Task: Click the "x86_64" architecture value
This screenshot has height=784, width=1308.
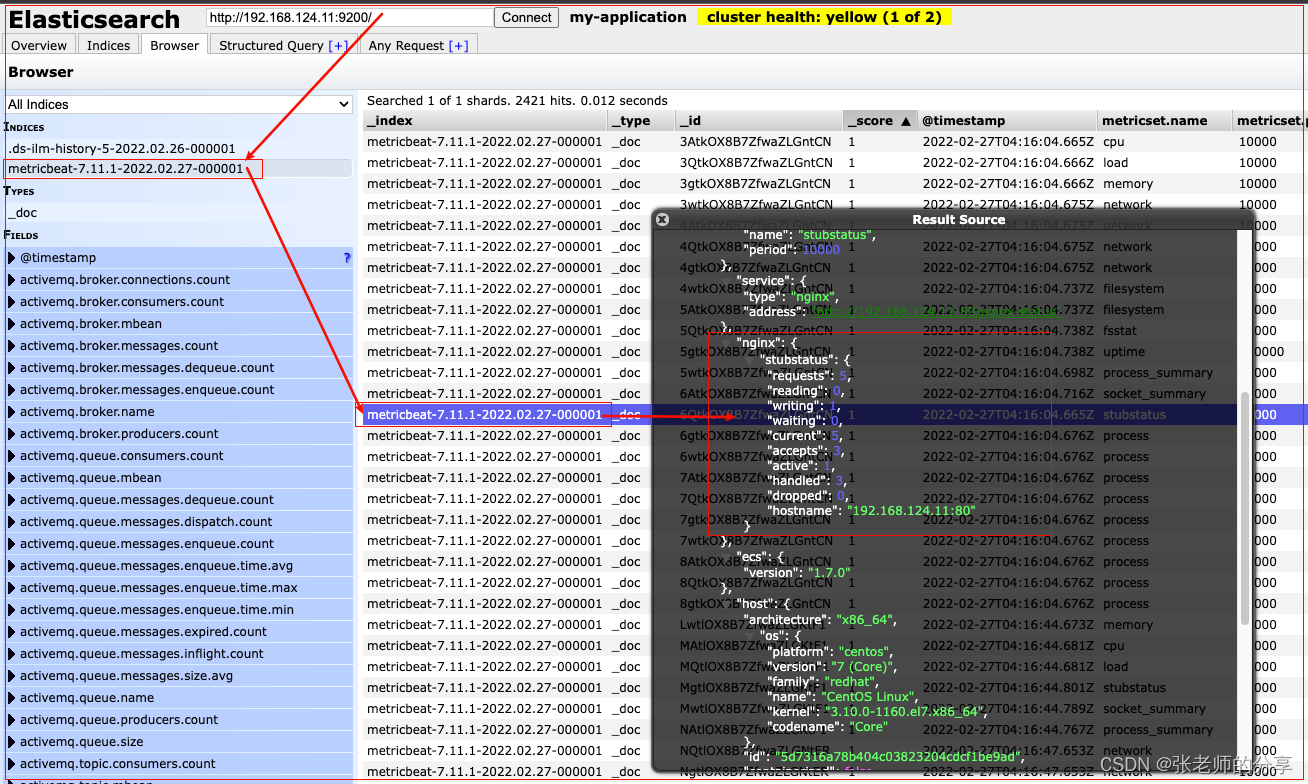Action: tap(866, 620)
